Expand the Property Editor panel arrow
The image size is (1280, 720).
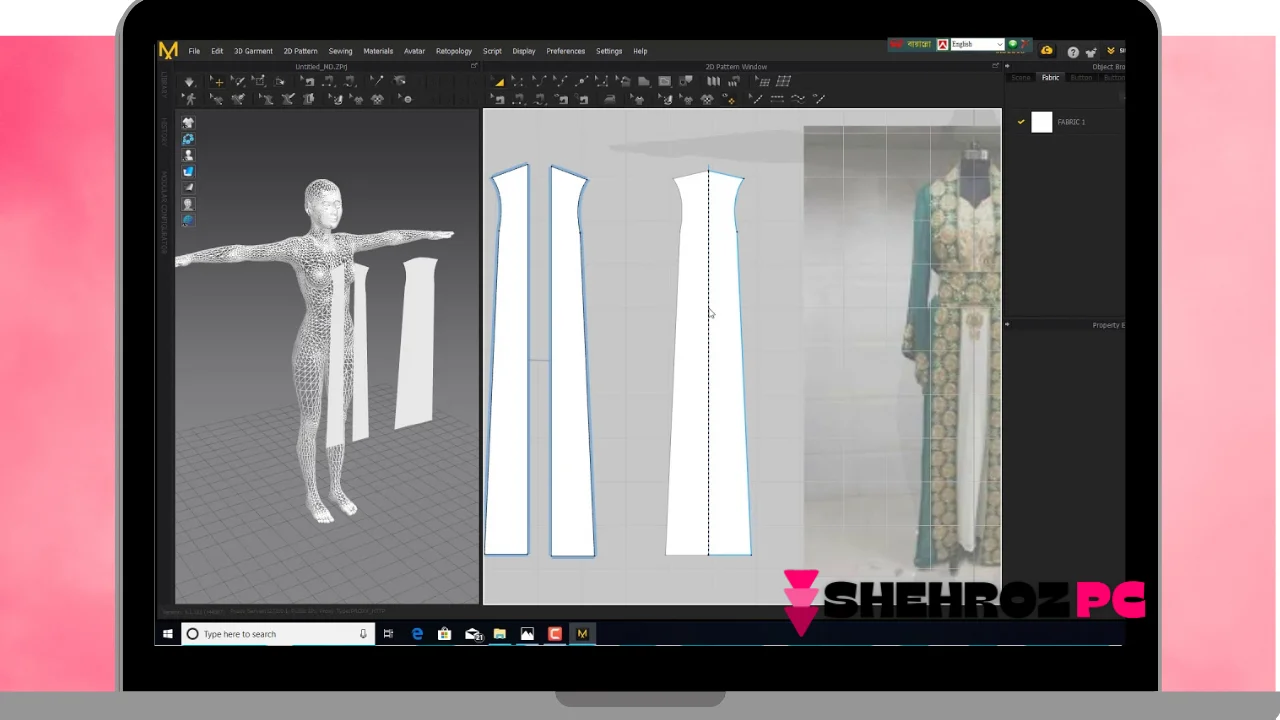pos(1007,324)
